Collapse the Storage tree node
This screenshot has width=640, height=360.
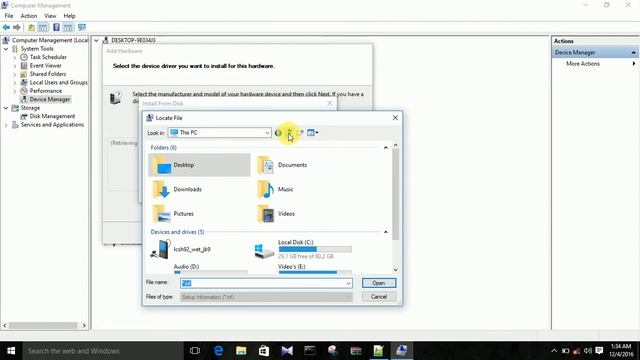coord(6,108)
